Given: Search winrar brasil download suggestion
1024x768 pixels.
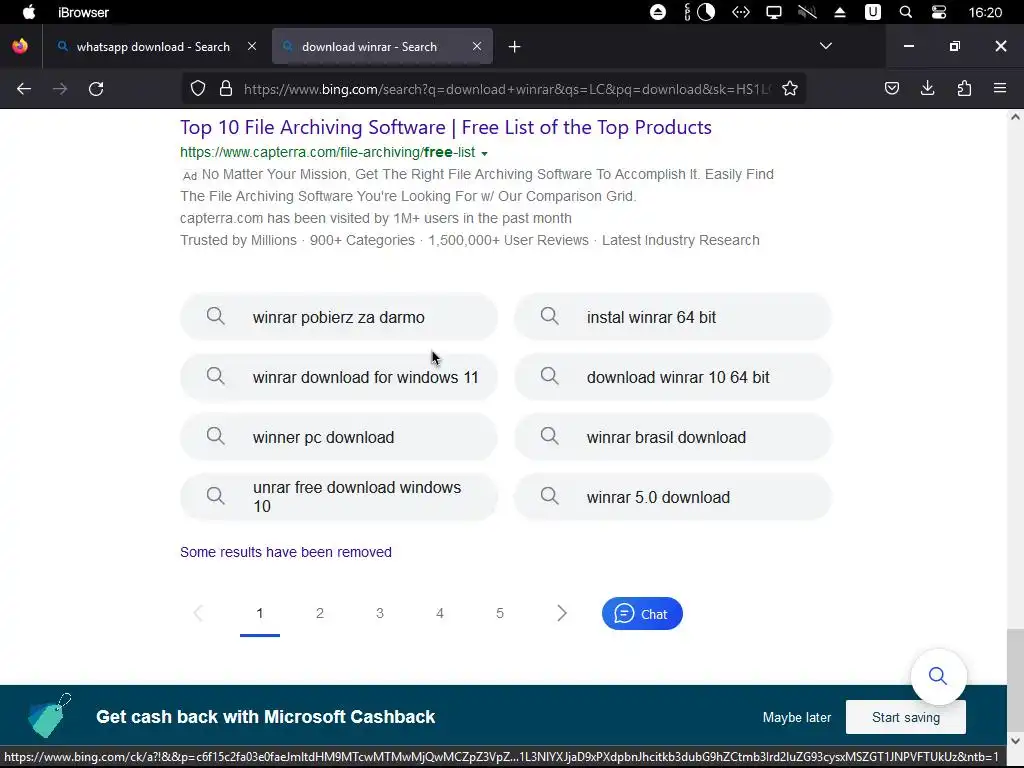Looking at the screenshot, I should (x=673, y=438).
